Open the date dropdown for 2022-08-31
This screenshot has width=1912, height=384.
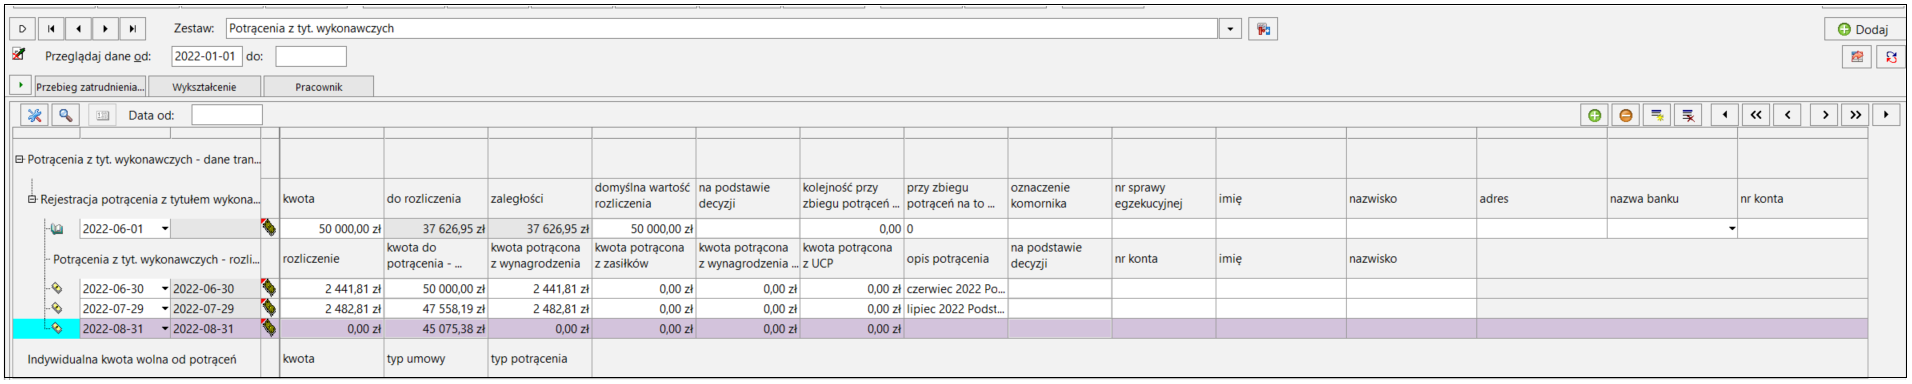(165, 329)
